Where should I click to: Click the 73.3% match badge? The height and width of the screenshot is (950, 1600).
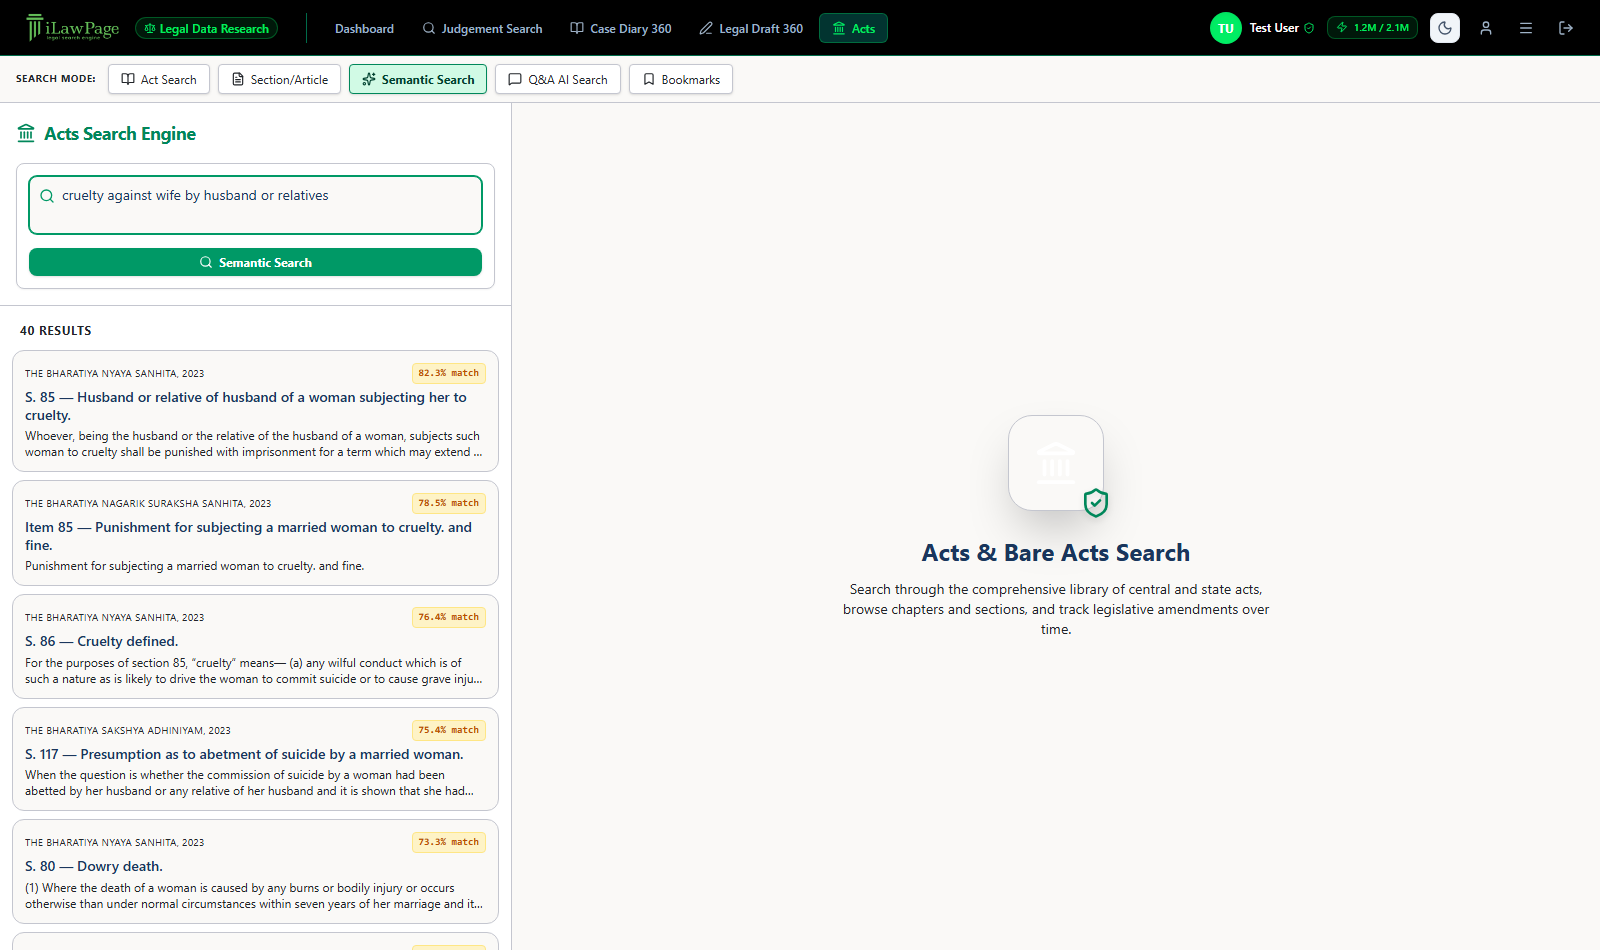tap(449, 842)
